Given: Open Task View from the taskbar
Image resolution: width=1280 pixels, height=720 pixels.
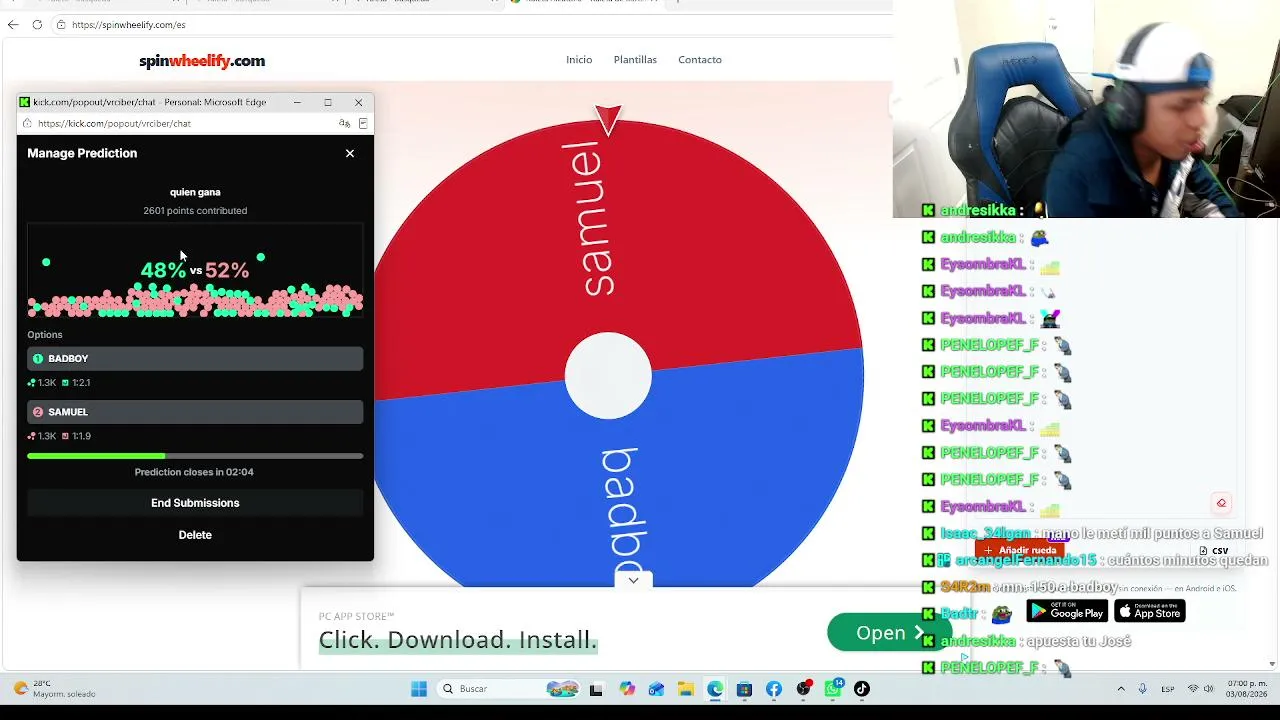Looking at the screenshot, I should pyautogui.click(x=596, y=689).
